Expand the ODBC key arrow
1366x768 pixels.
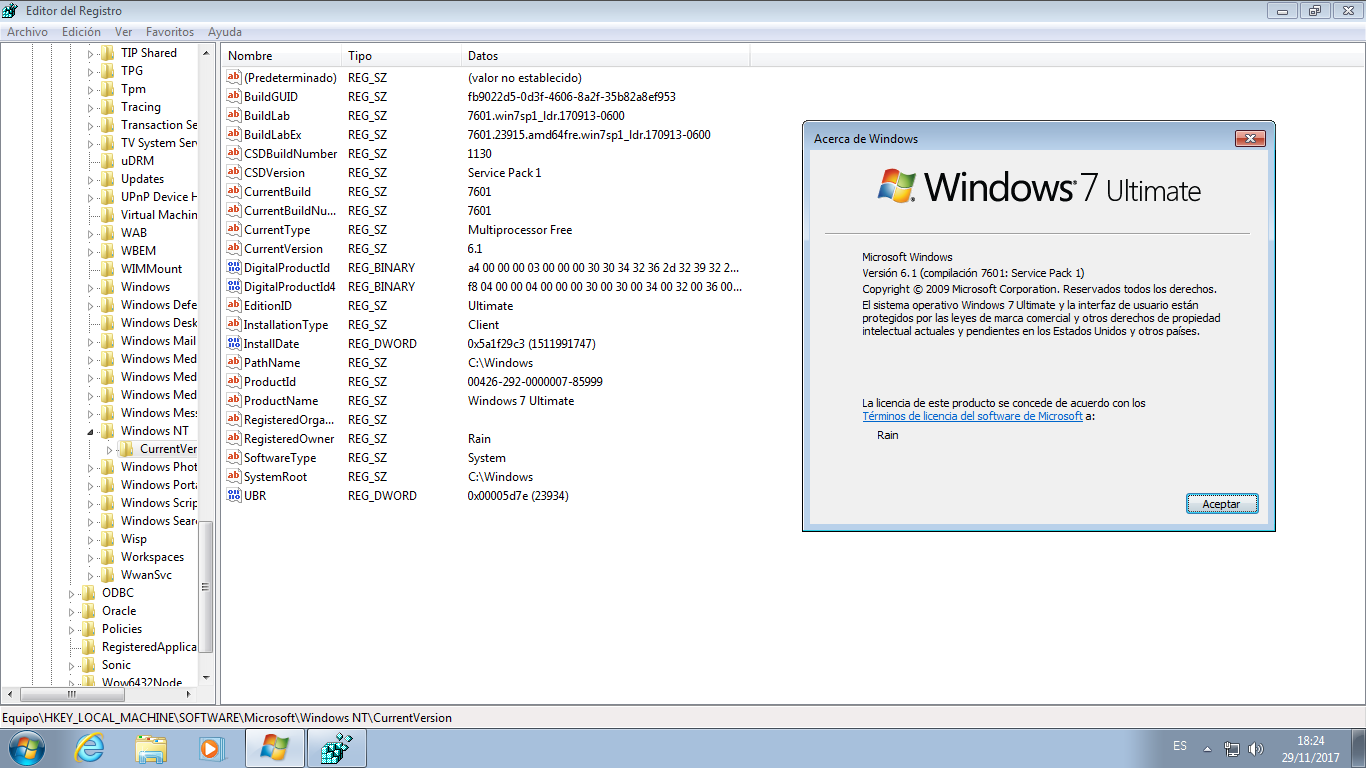point(71,593)
